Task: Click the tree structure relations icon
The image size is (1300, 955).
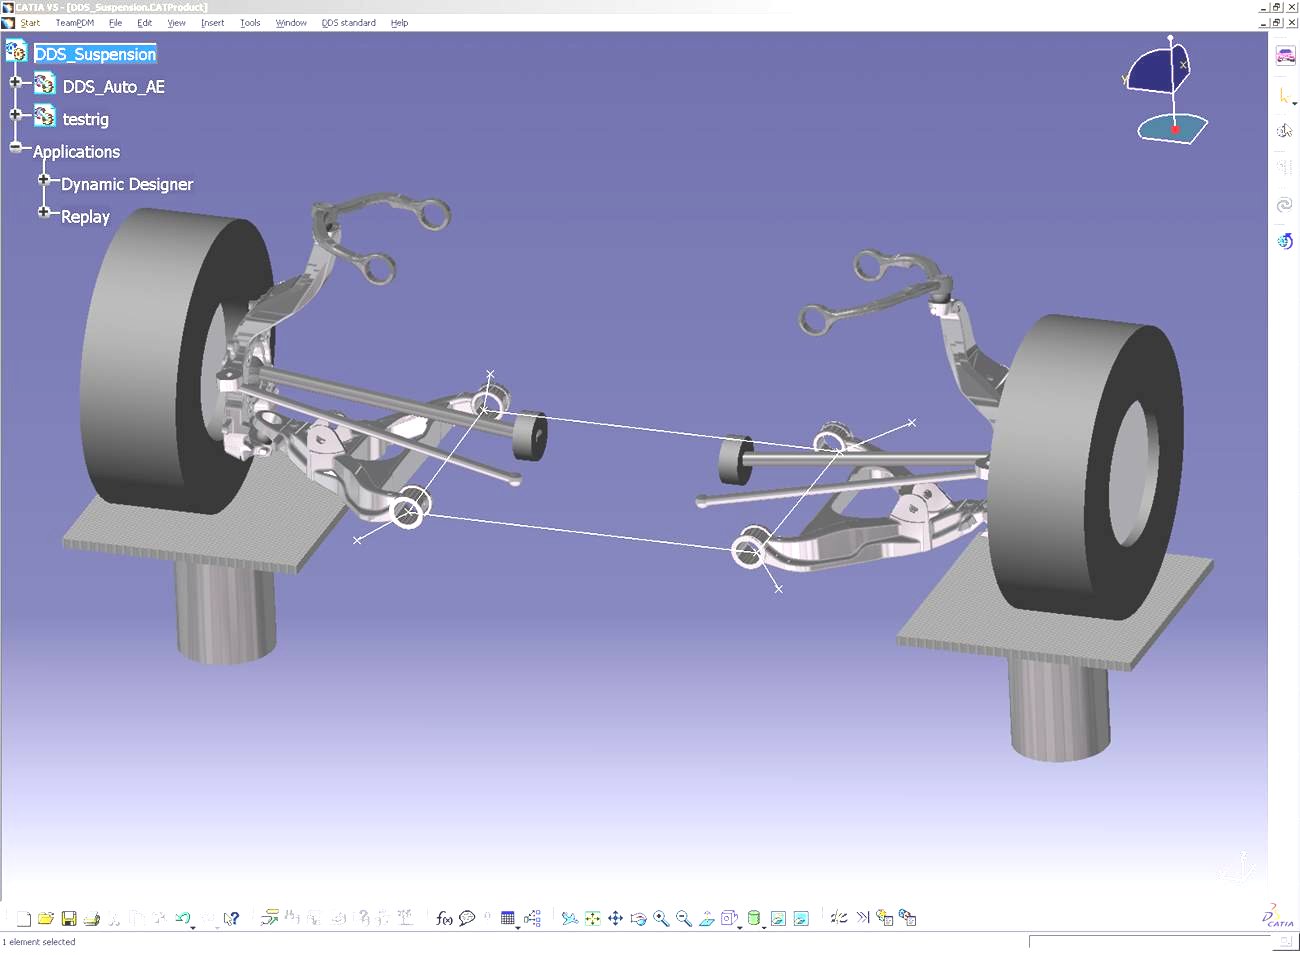Action: click(x=532, y=918)
